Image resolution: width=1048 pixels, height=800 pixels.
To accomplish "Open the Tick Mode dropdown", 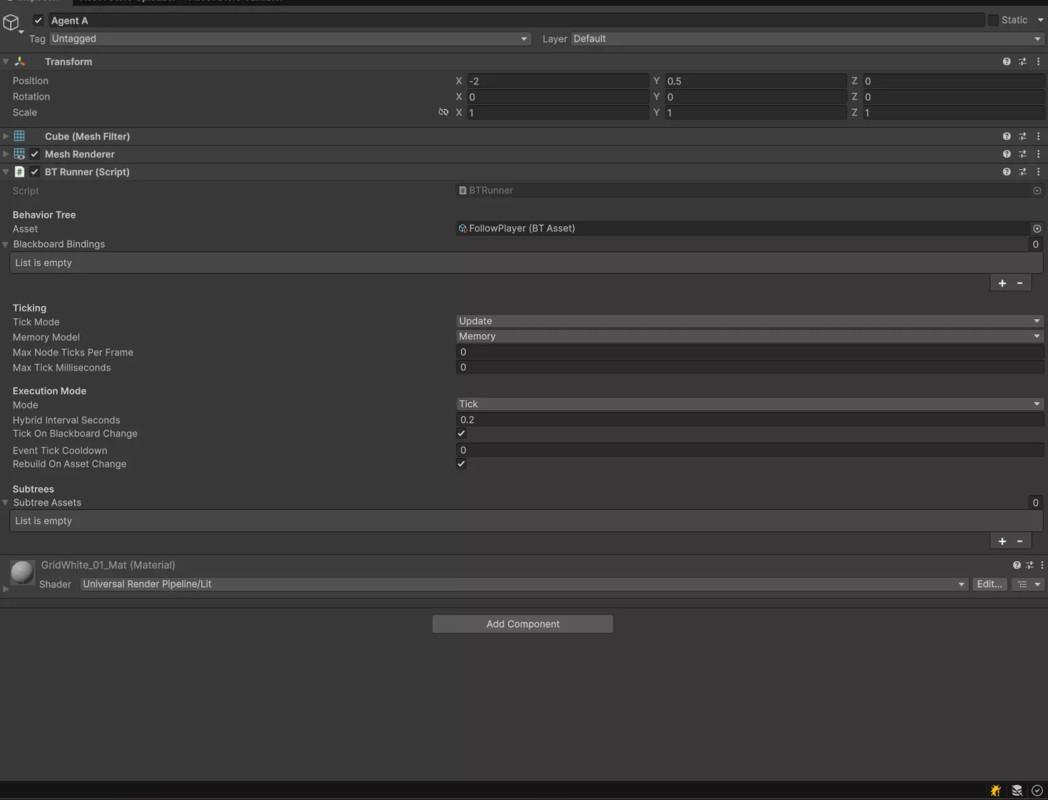I will (749, 321).
